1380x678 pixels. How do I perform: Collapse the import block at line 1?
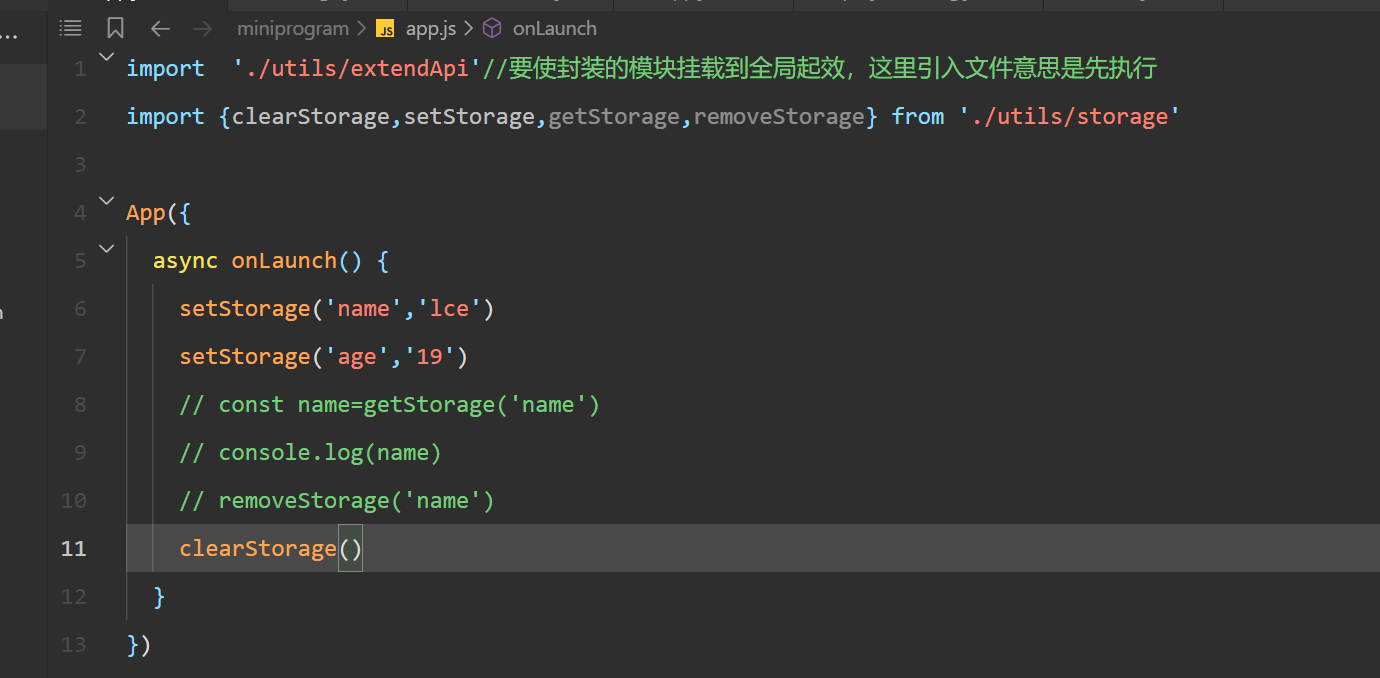click(x=107, y=58)
